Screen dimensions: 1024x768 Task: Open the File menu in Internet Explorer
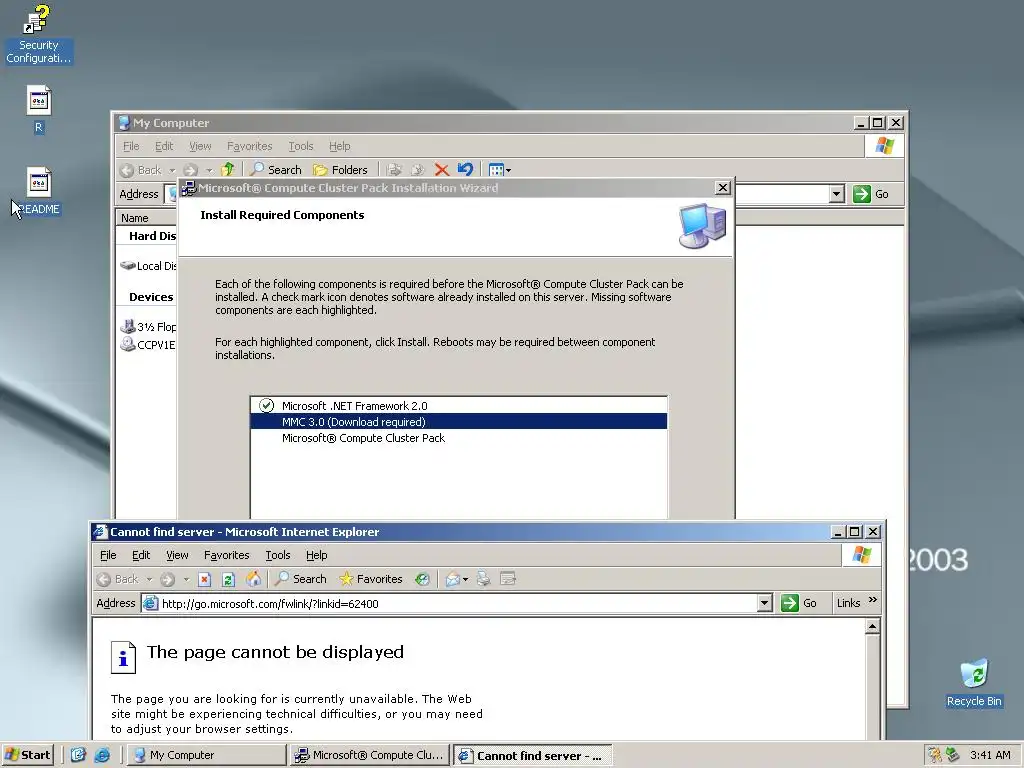[x=108, y=555]
